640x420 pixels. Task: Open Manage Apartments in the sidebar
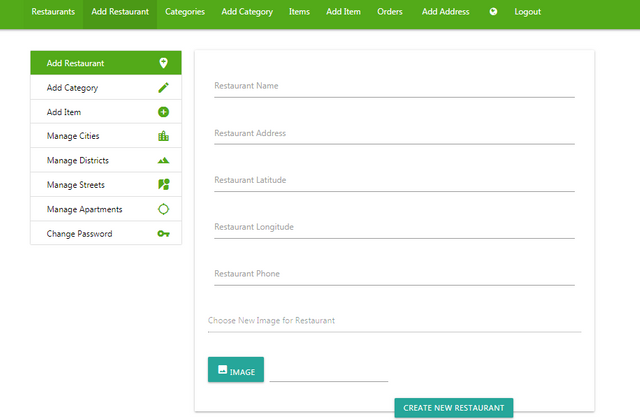(x=106, y=209)
